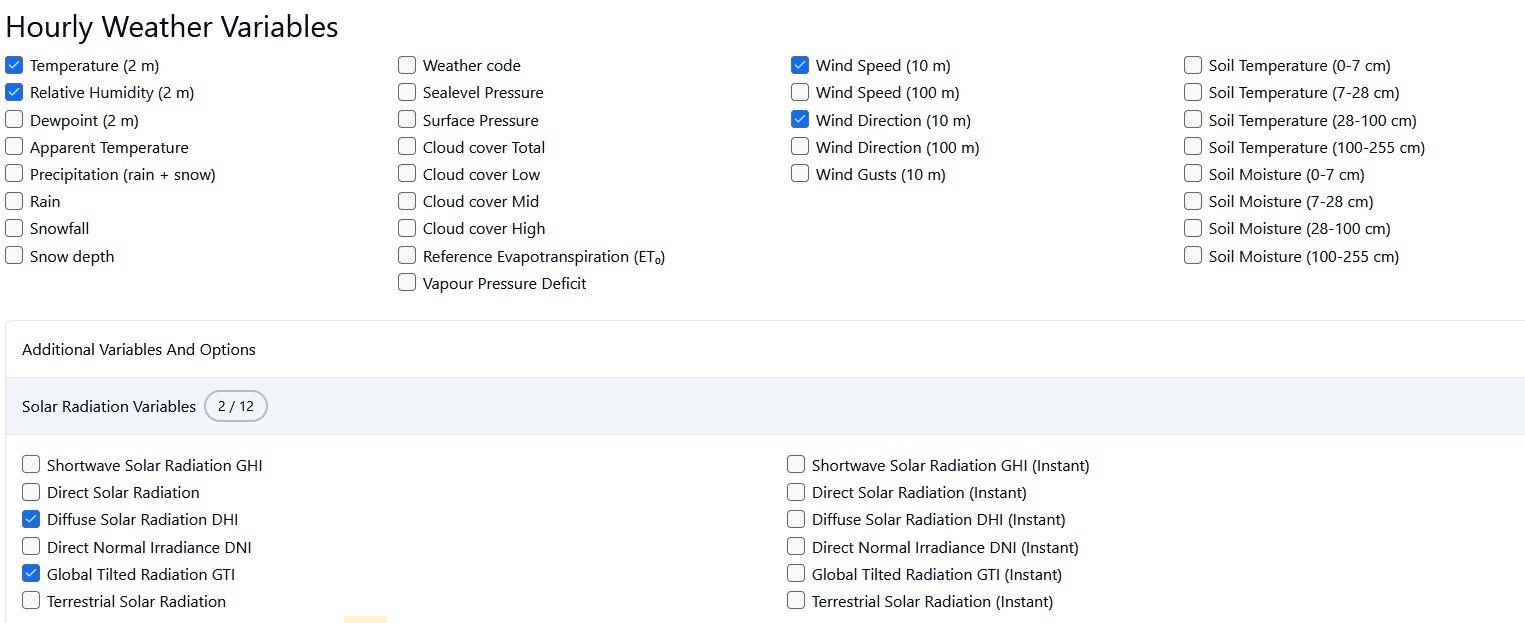Click the 2 / 12 count badge
This screenshot has width=1525, height=623.
click(x=236, y=407)
